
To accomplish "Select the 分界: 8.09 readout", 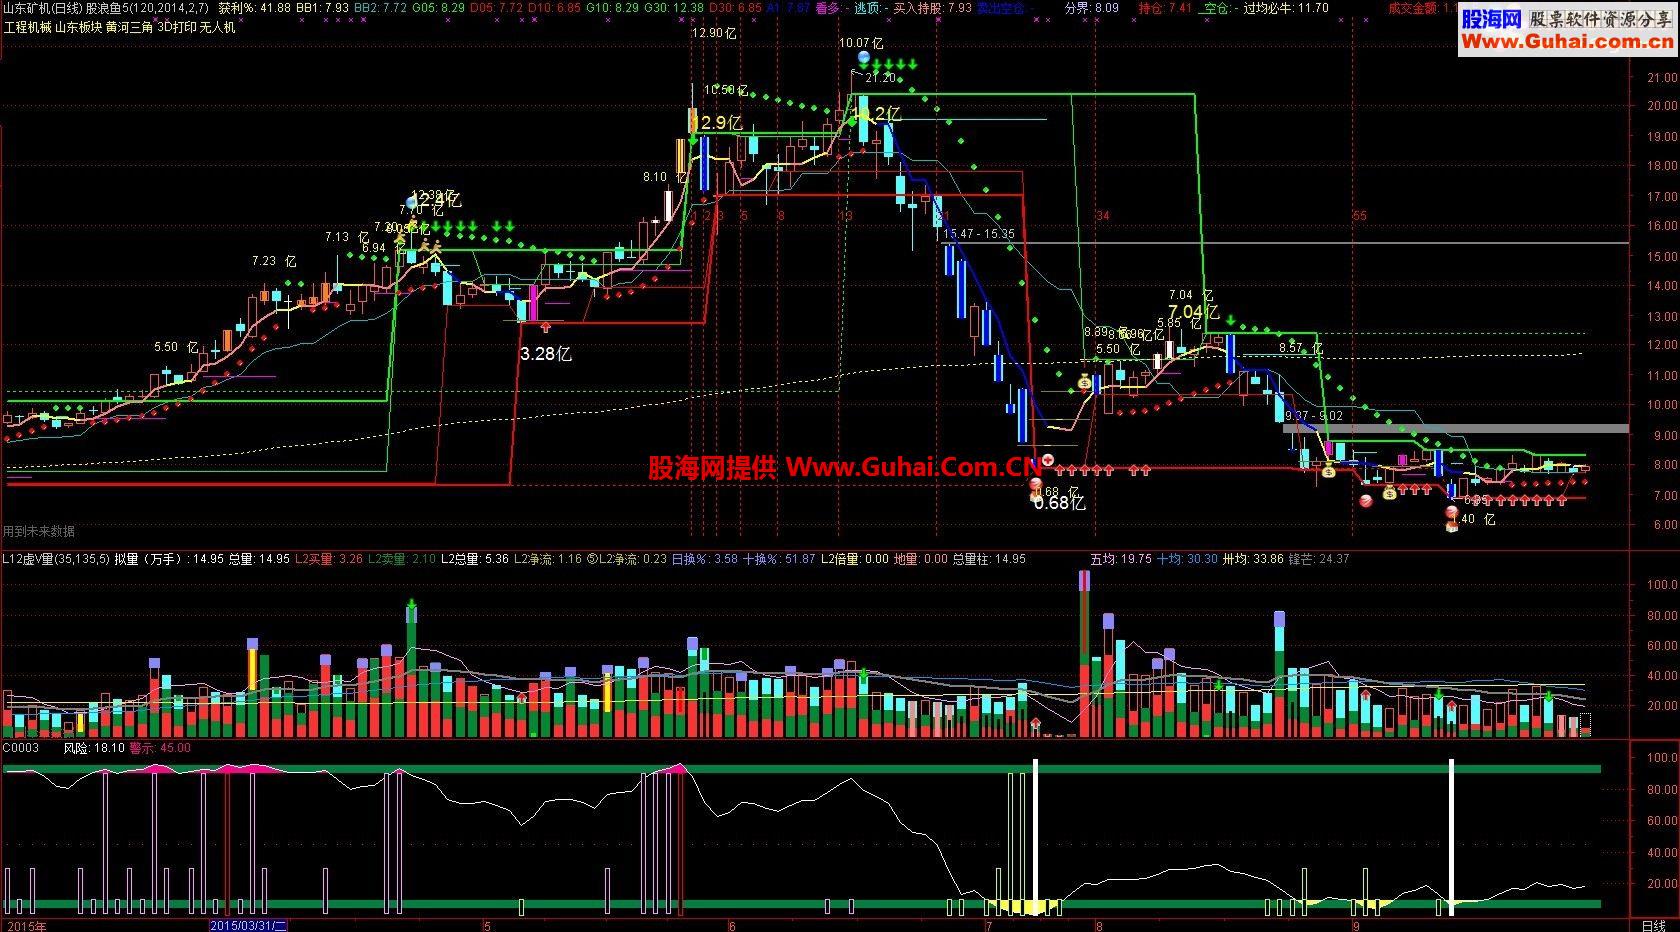I will pyautogui.click(x=1091, y=8).
